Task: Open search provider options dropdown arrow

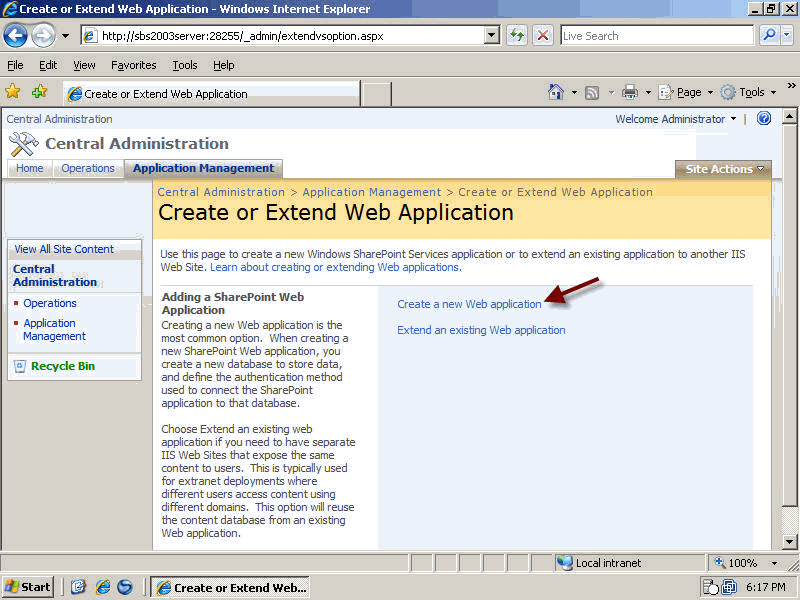Action: tap(787, 35)
